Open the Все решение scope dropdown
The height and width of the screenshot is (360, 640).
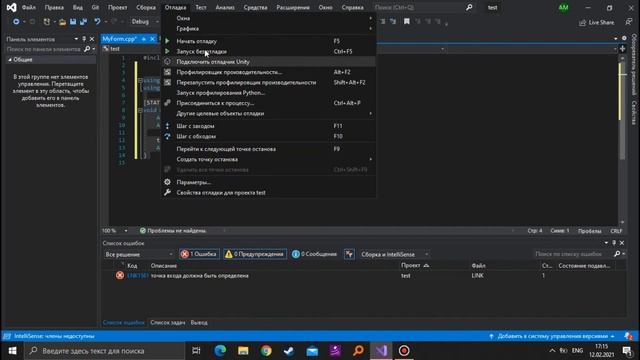click(140, 254)
